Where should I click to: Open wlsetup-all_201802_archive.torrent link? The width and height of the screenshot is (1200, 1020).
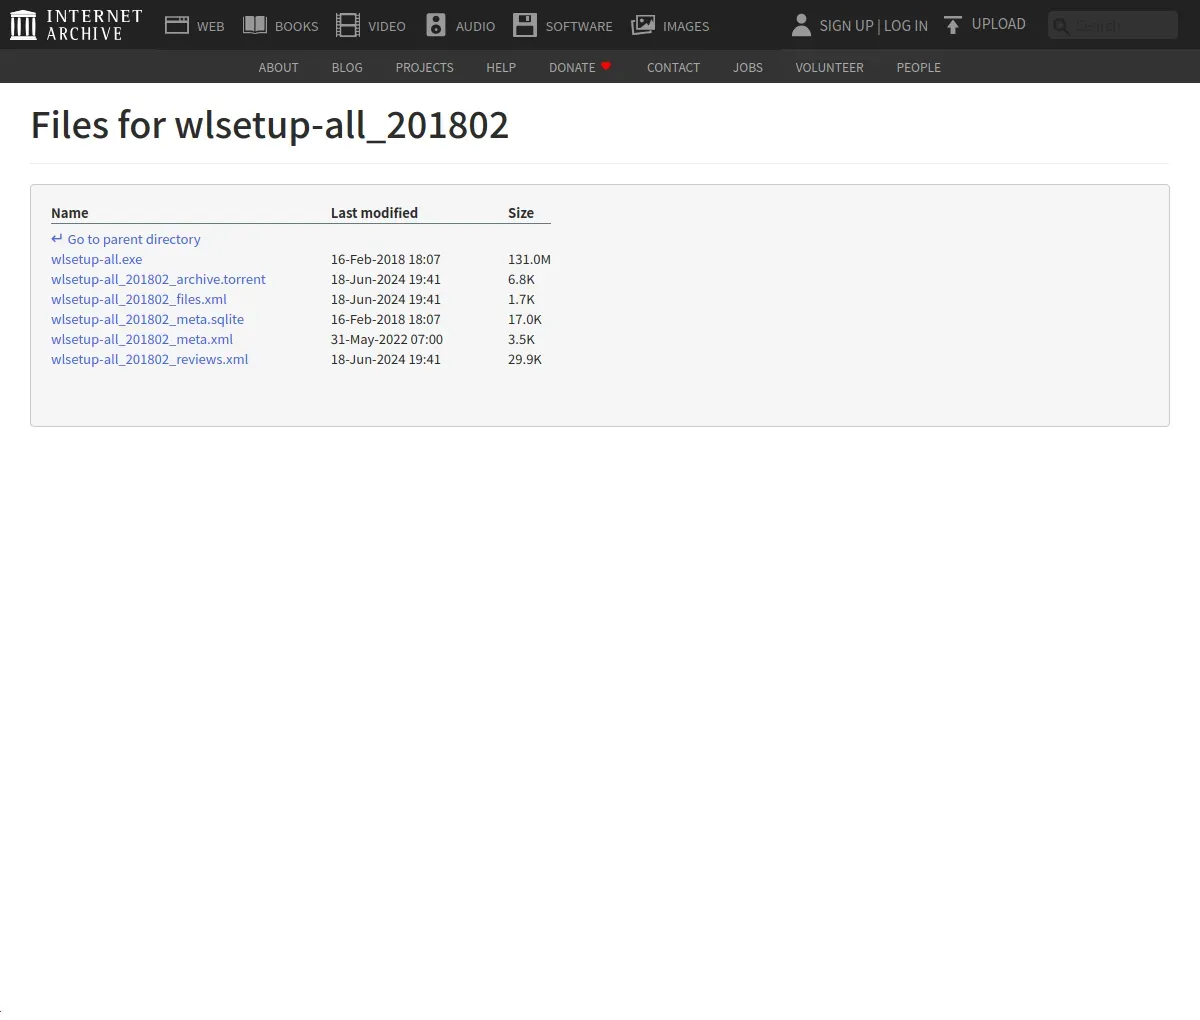click(x=158, y=280)
